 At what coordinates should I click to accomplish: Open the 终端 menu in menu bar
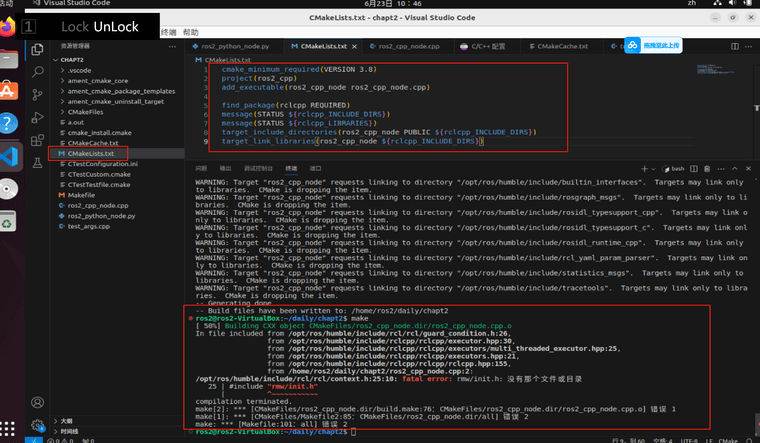[x=168, y=32]
